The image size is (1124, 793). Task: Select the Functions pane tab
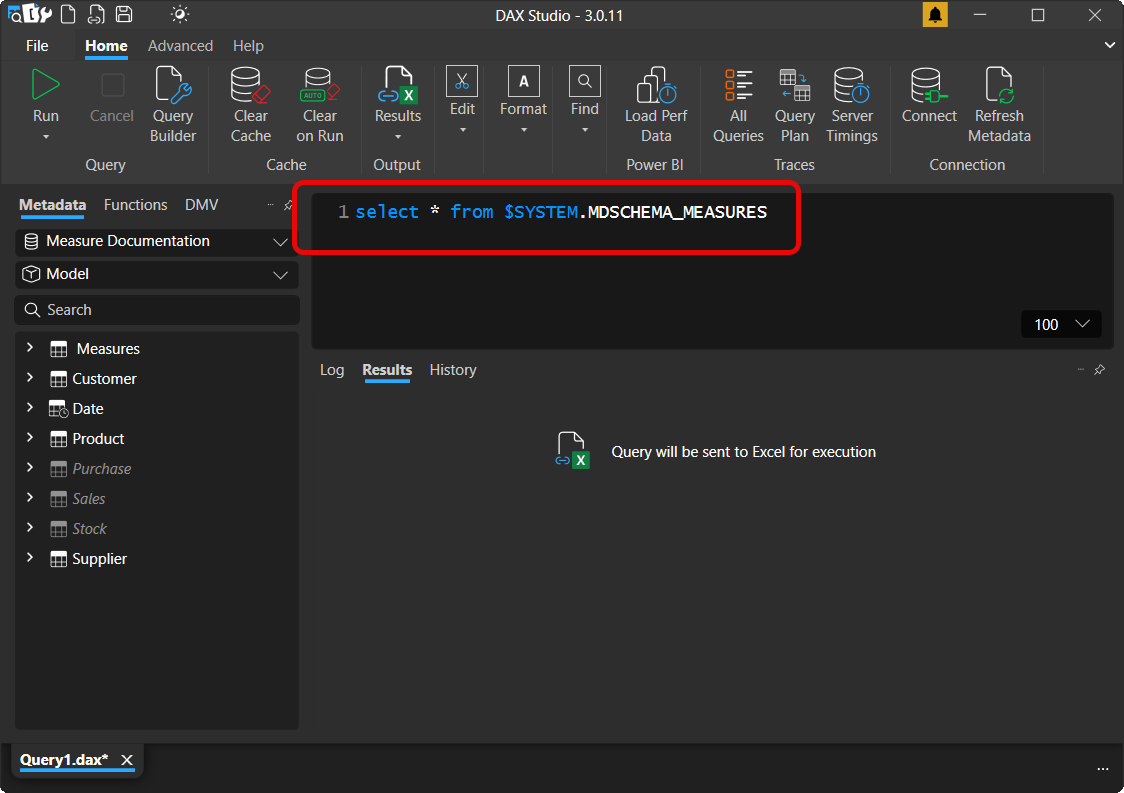135,205
